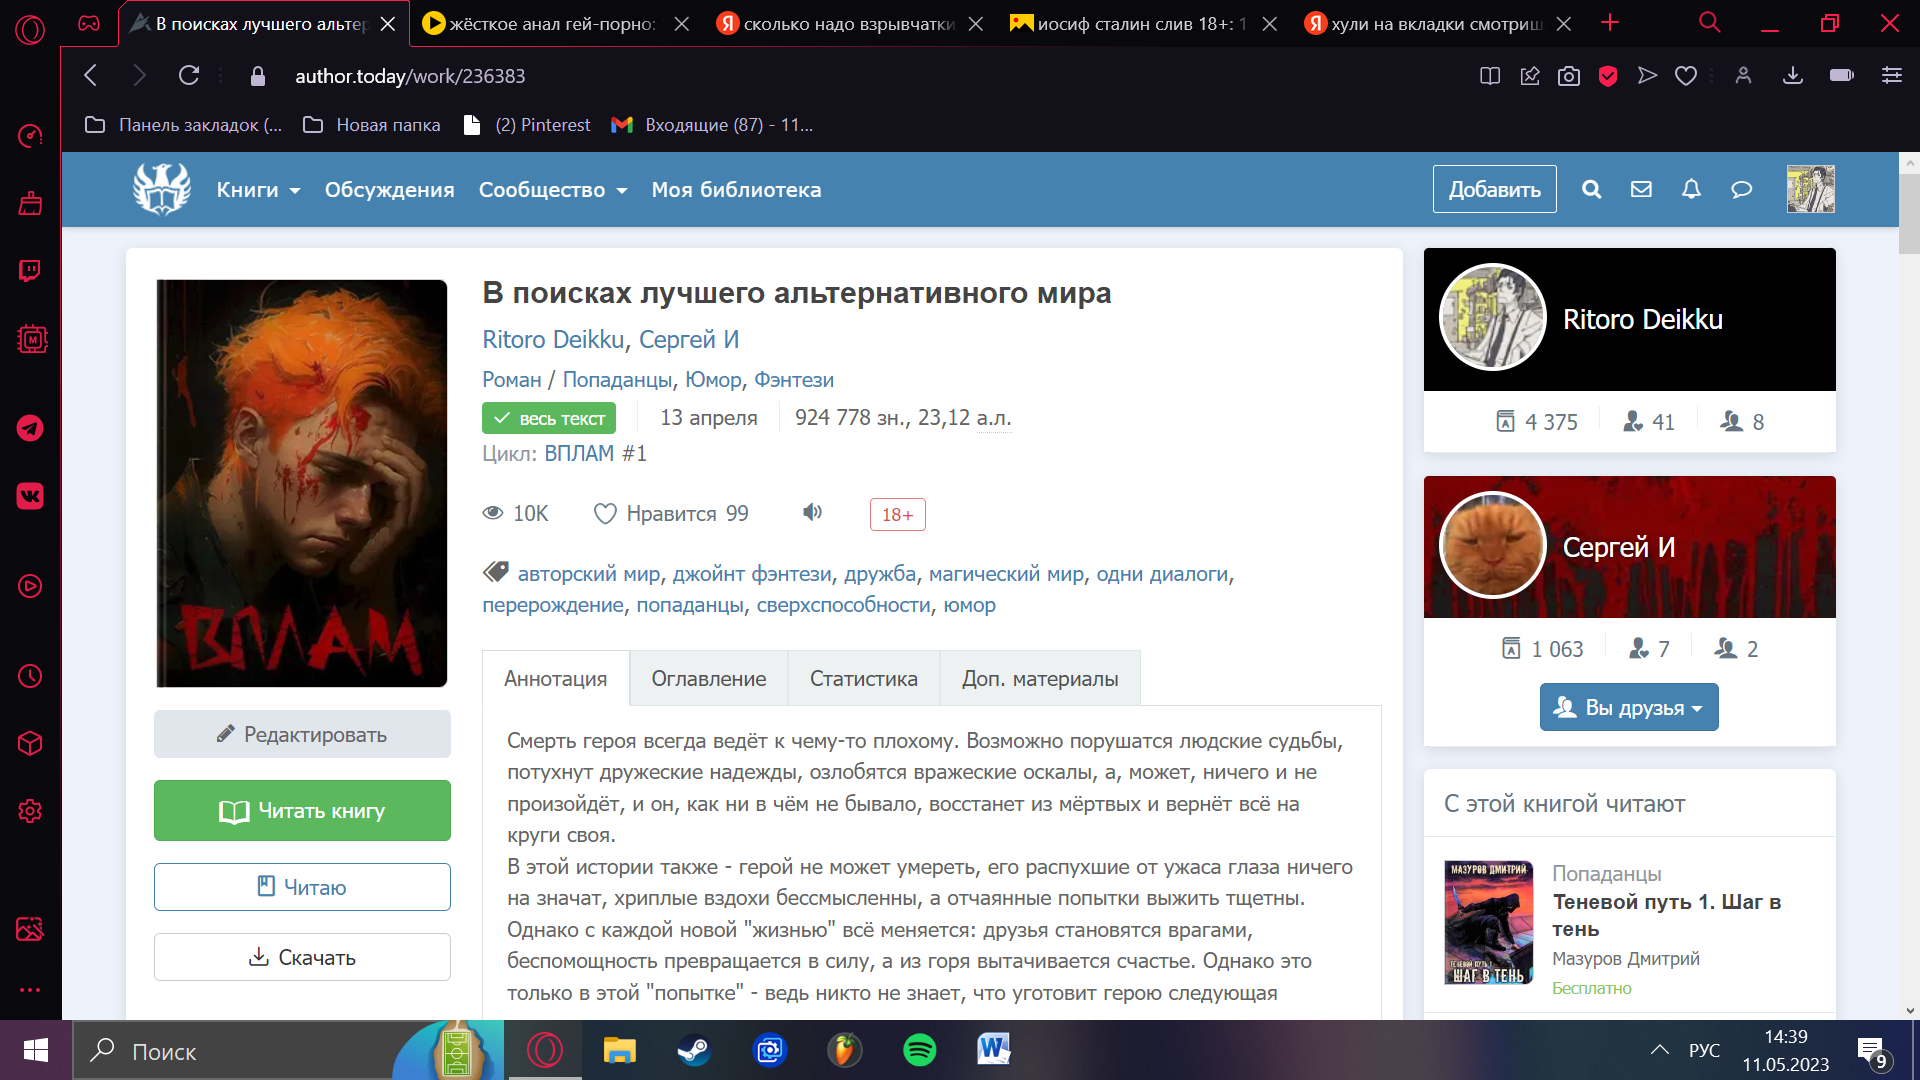Toggle the Читаю reading status button

click(302, 887)
